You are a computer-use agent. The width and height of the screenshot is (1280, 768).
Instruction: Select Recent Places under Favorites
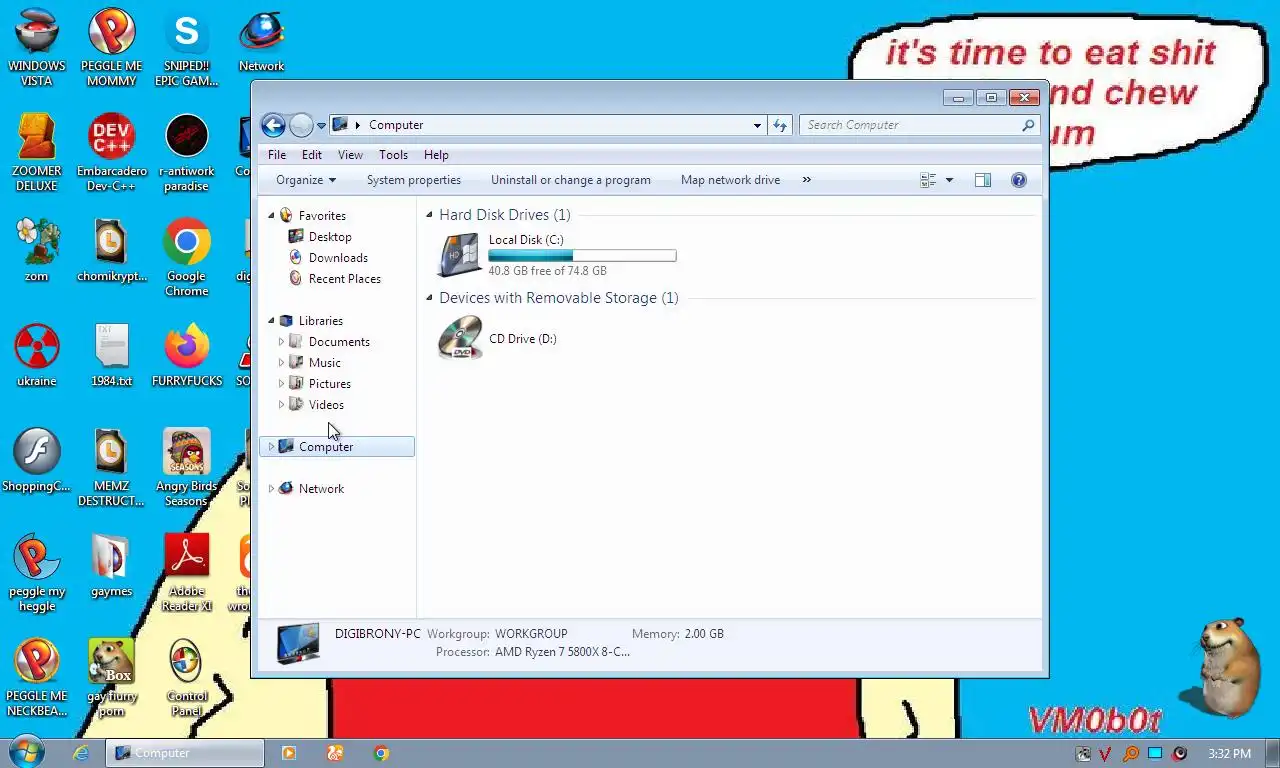344,279
